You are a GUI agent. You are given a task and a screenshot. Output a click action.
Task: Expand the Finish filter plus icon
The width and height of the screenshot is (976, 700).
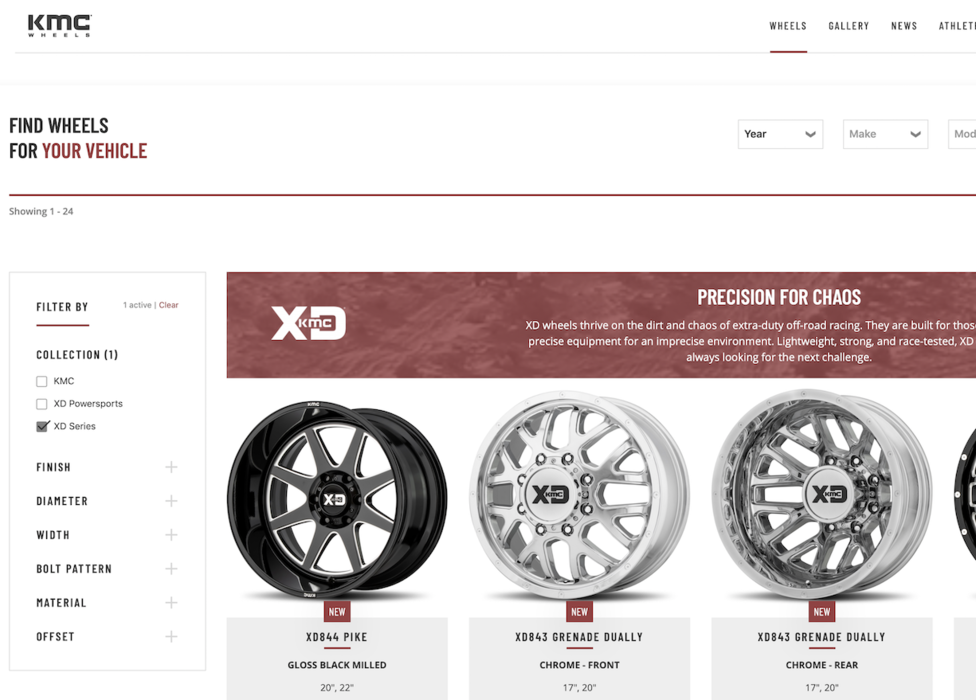coord(171,467)
